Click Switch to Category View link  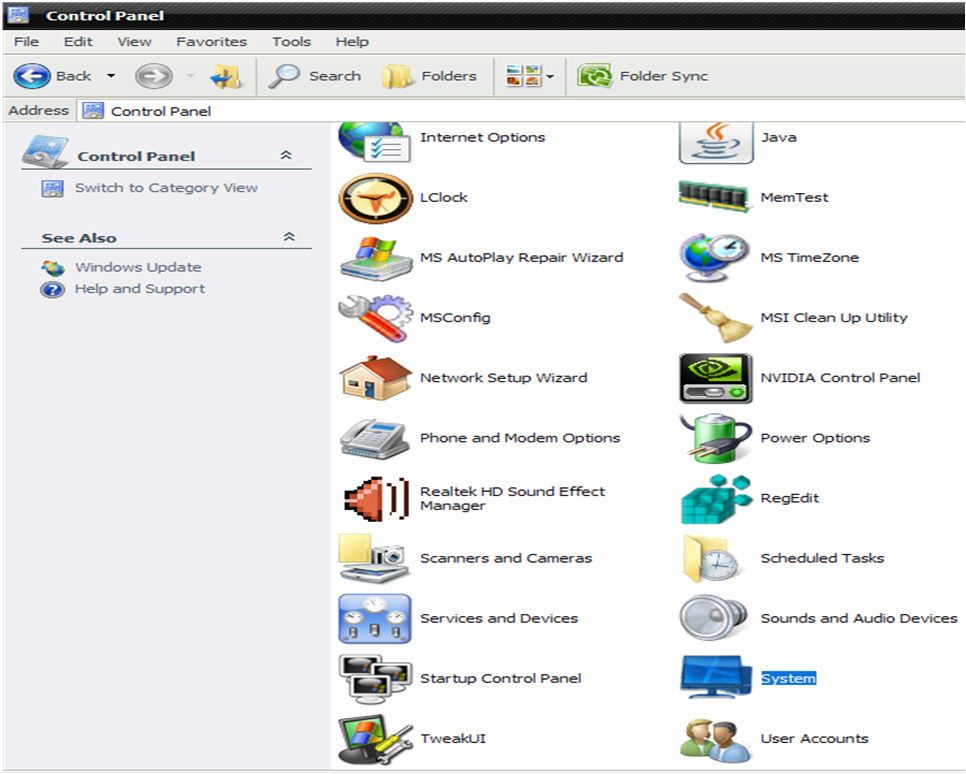click(166, 188)
